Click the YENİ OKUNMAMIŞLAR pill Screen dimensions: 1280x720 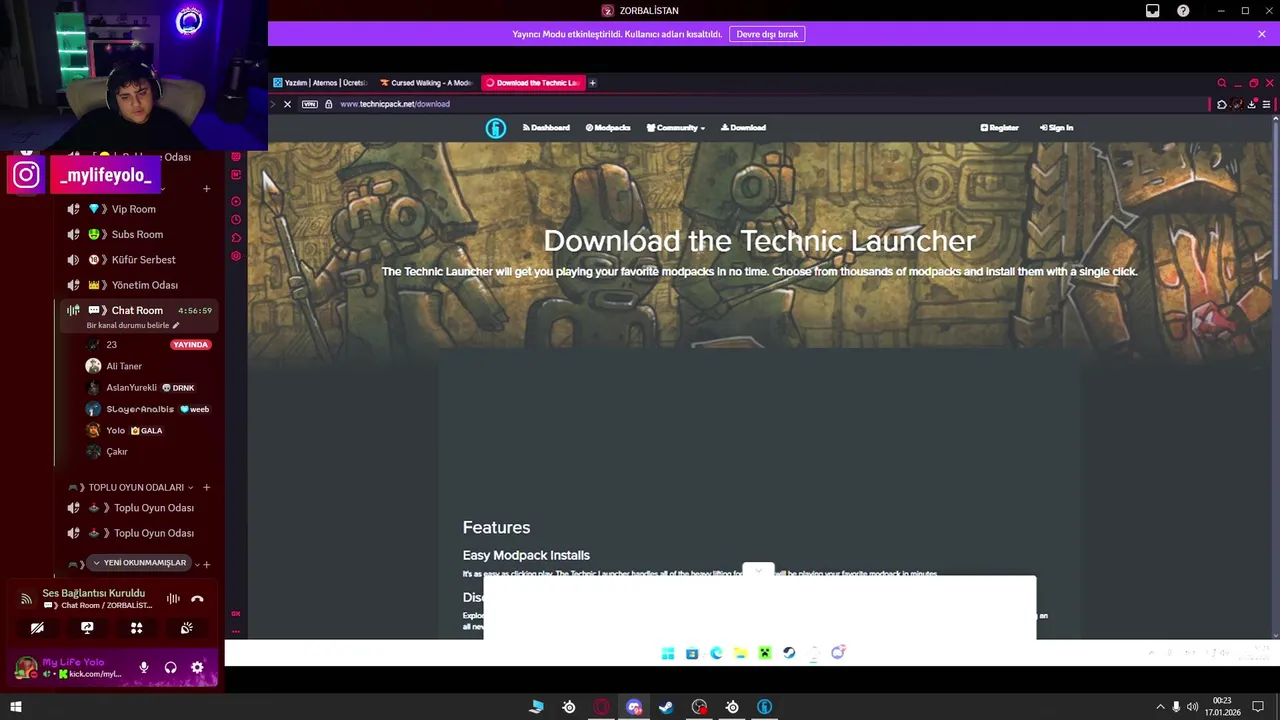tap(138, 563)
